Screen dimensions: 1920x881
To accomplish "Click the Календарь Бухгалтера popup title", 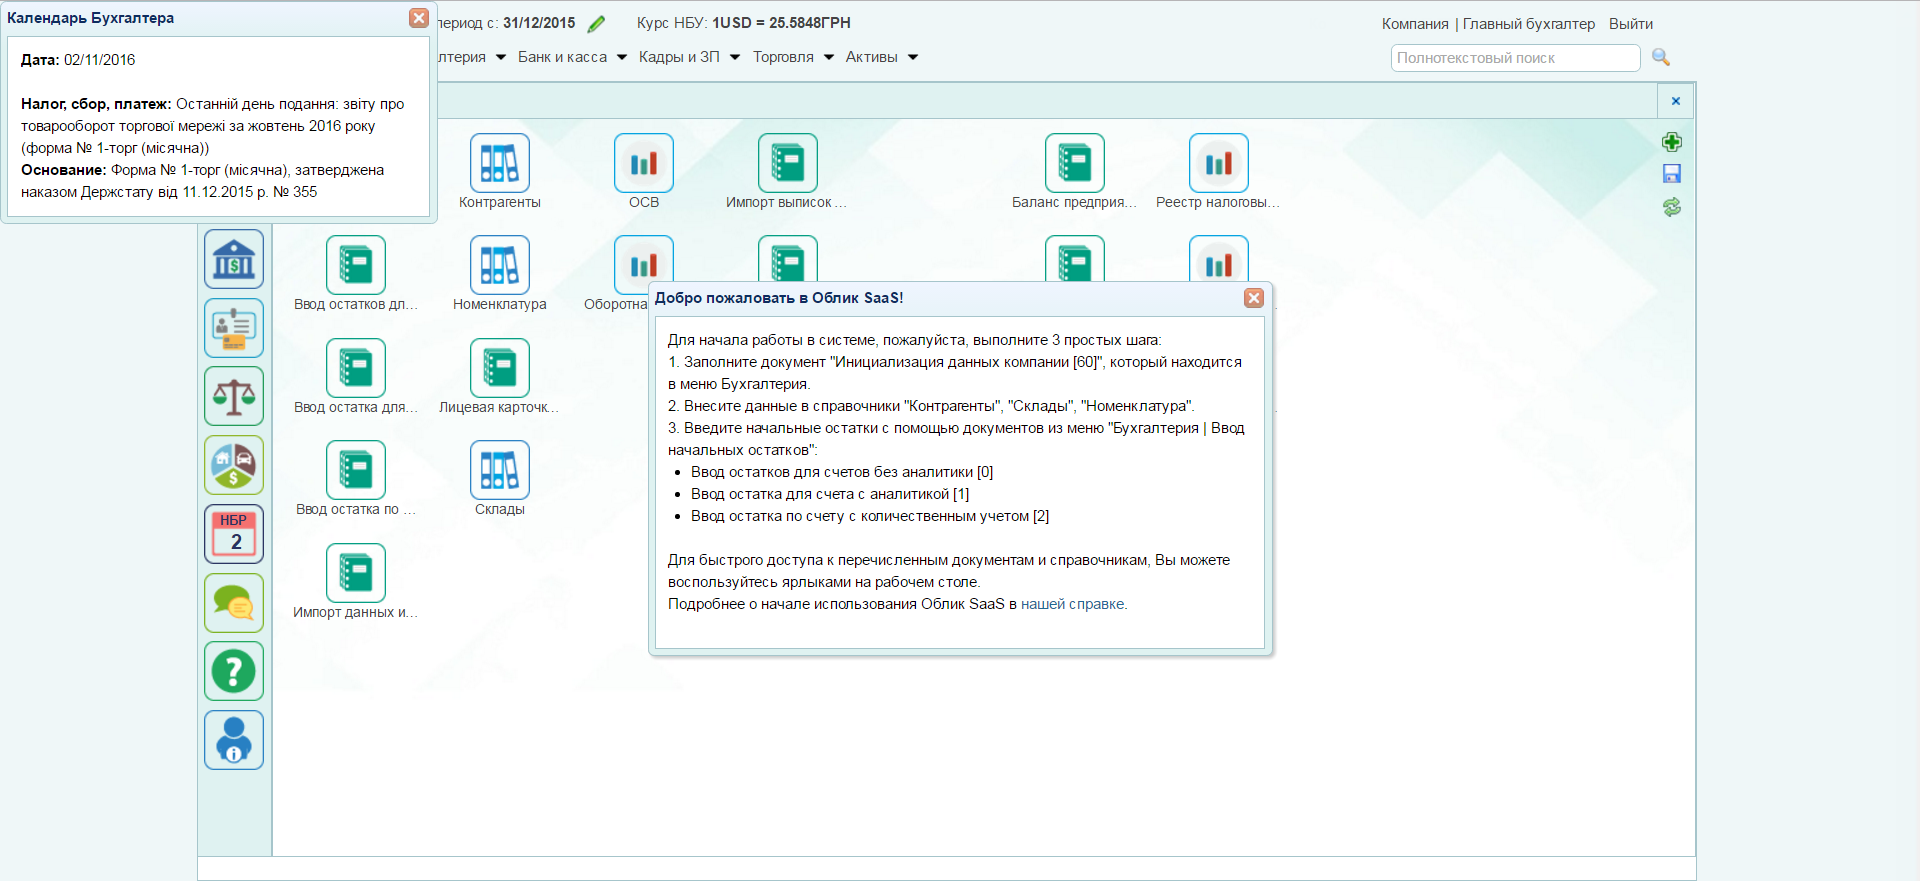I will (90, 18).
